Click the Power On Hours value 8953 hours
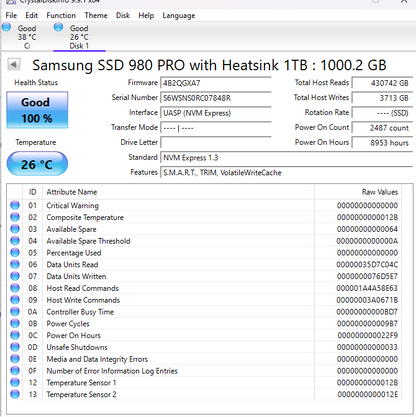Image resolution: width=416 pixels, height=417 pixels. (x=382, y=143)
